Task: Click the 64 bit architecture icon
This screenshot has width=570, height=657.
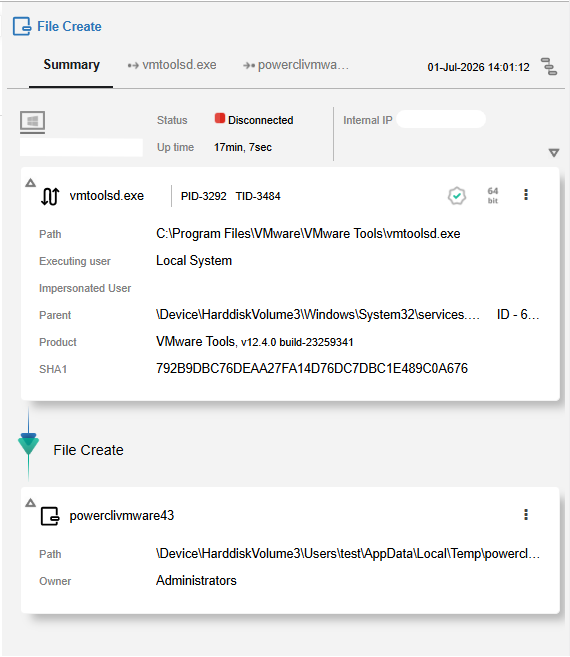Action: point(493,195)
